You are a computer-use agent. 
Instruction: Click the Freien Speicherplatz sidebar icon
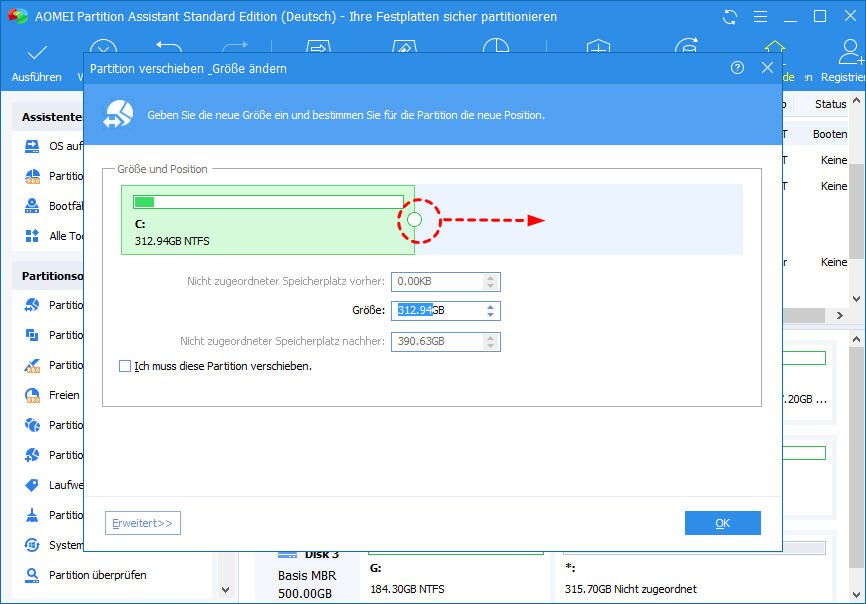click(30, 394)
